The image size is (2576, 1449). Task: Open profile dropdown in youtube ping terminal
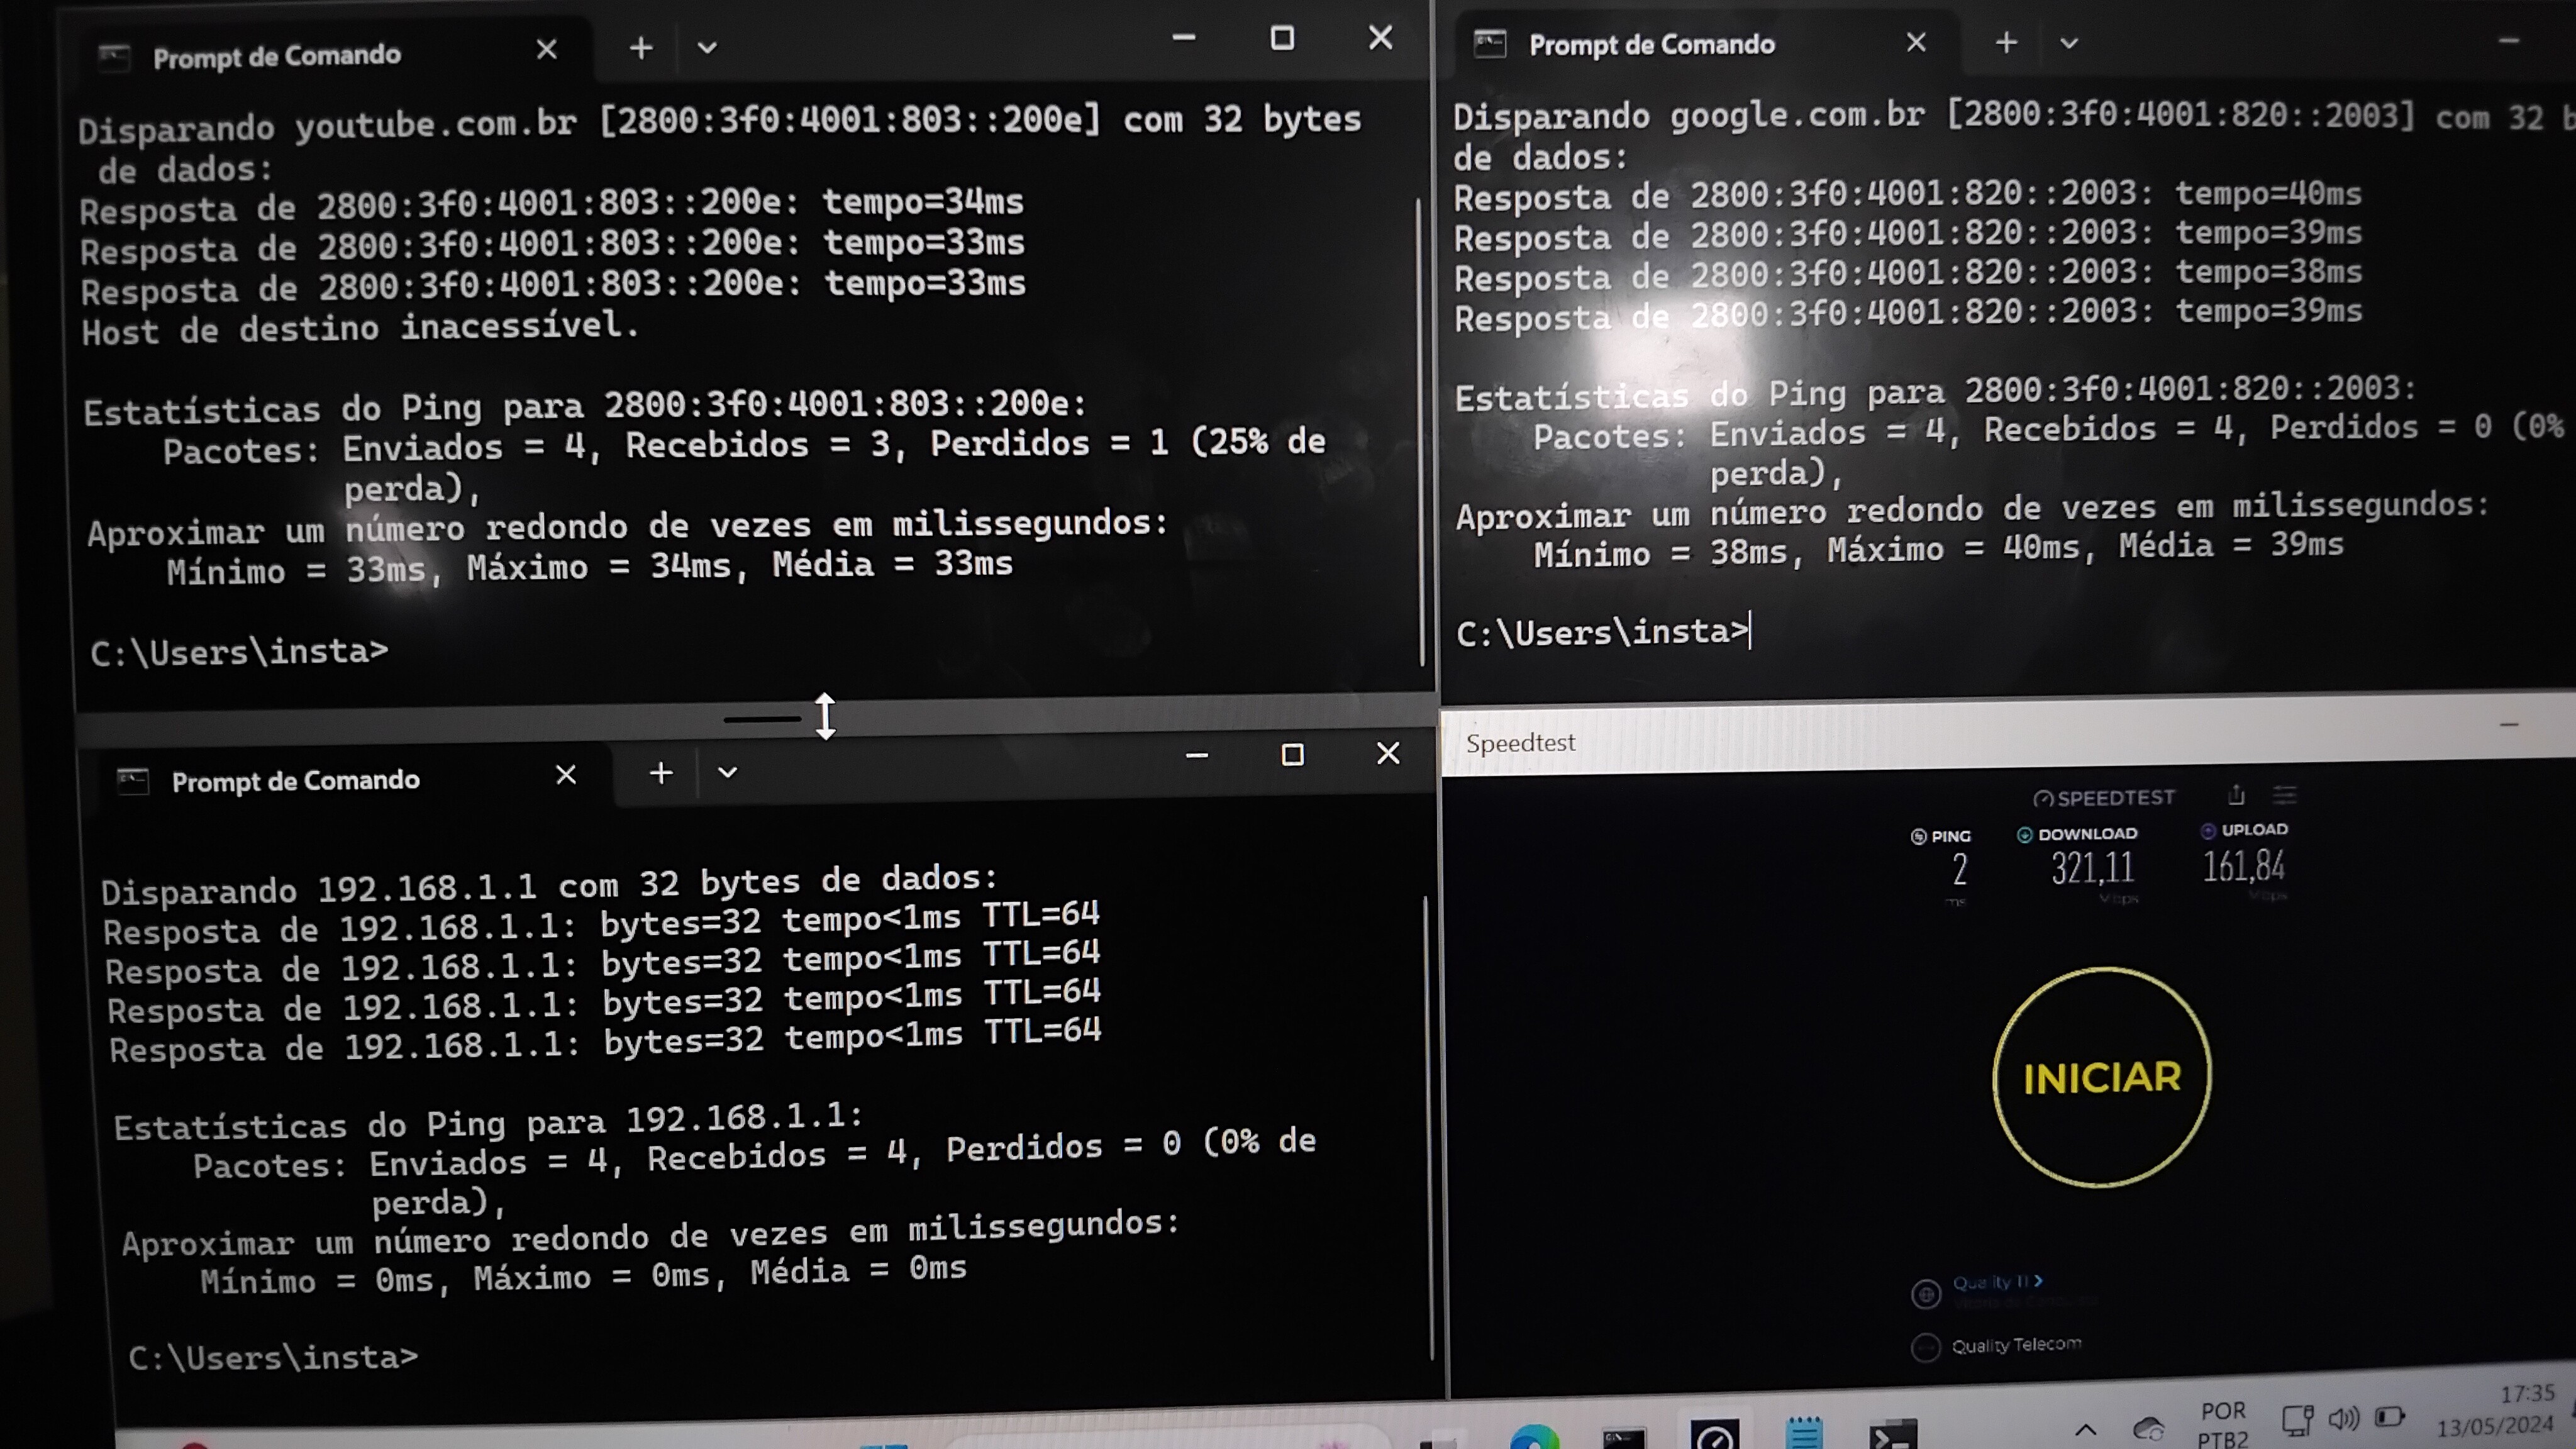tap(707, 48)
